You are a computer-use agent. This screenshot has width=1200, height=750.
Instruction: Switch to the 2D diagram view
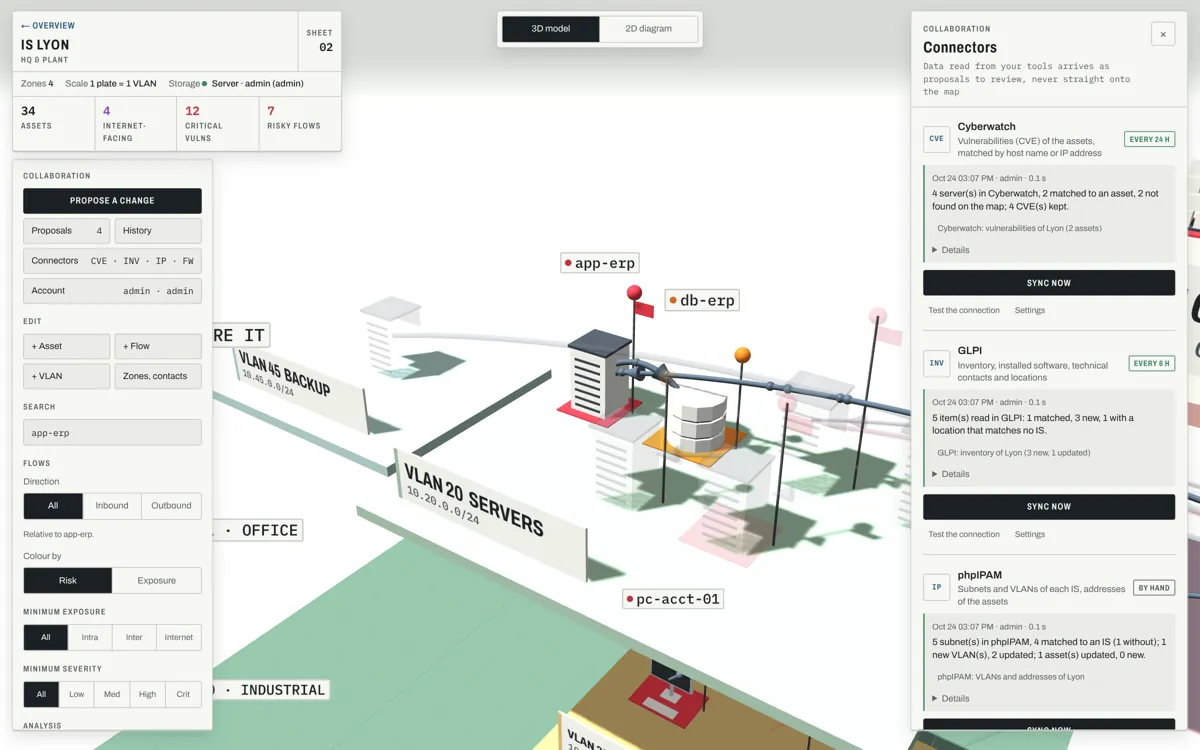pos(649,29)
